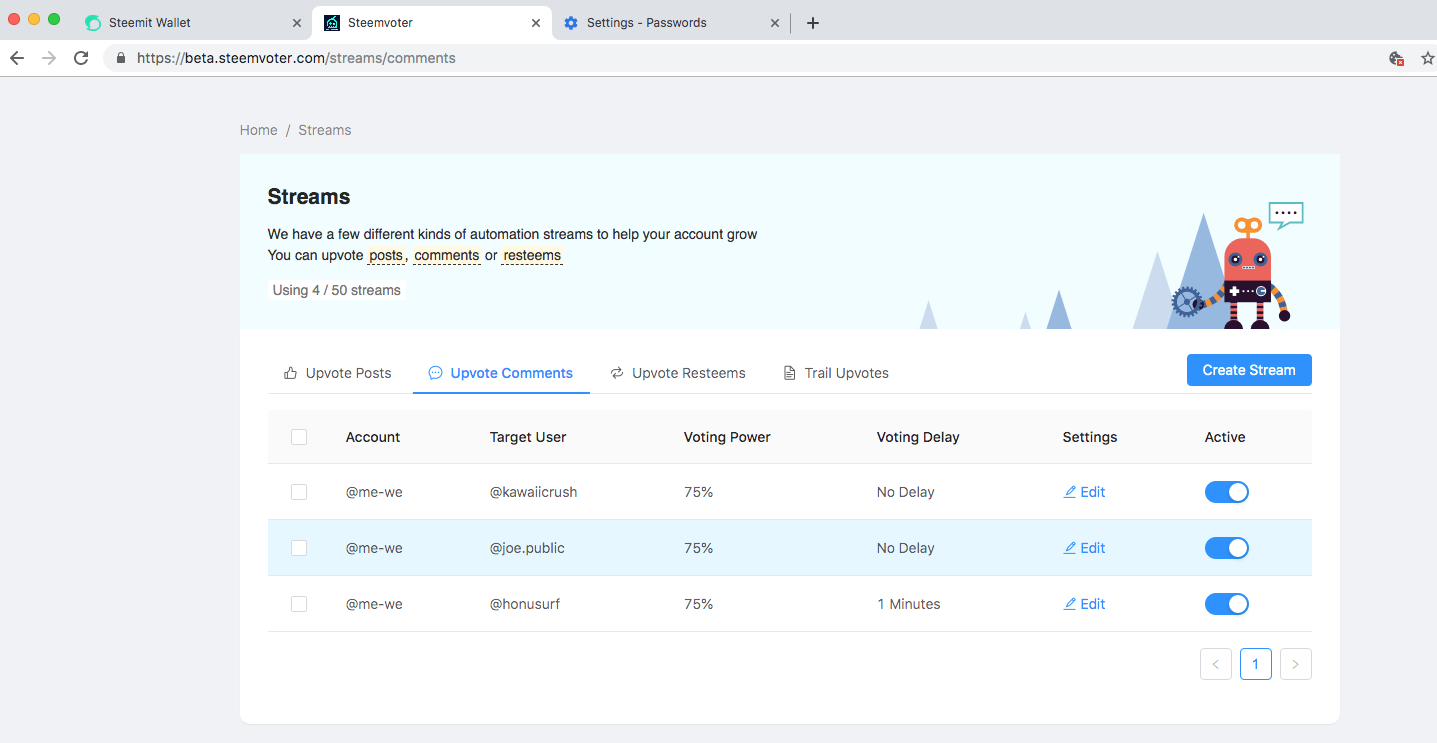Click the Create Stream button
Image resolution: width=1437 pixels, height=743 pixels.
click(1249, 370)
